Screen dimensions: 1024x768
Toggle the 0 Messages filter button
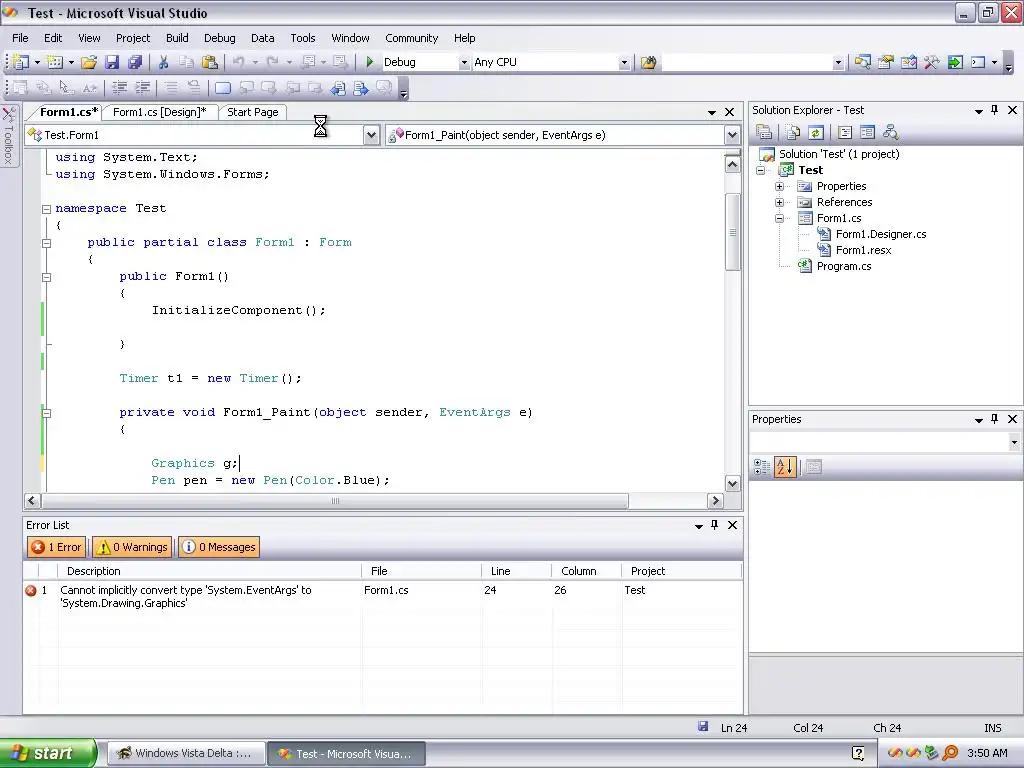219,547
